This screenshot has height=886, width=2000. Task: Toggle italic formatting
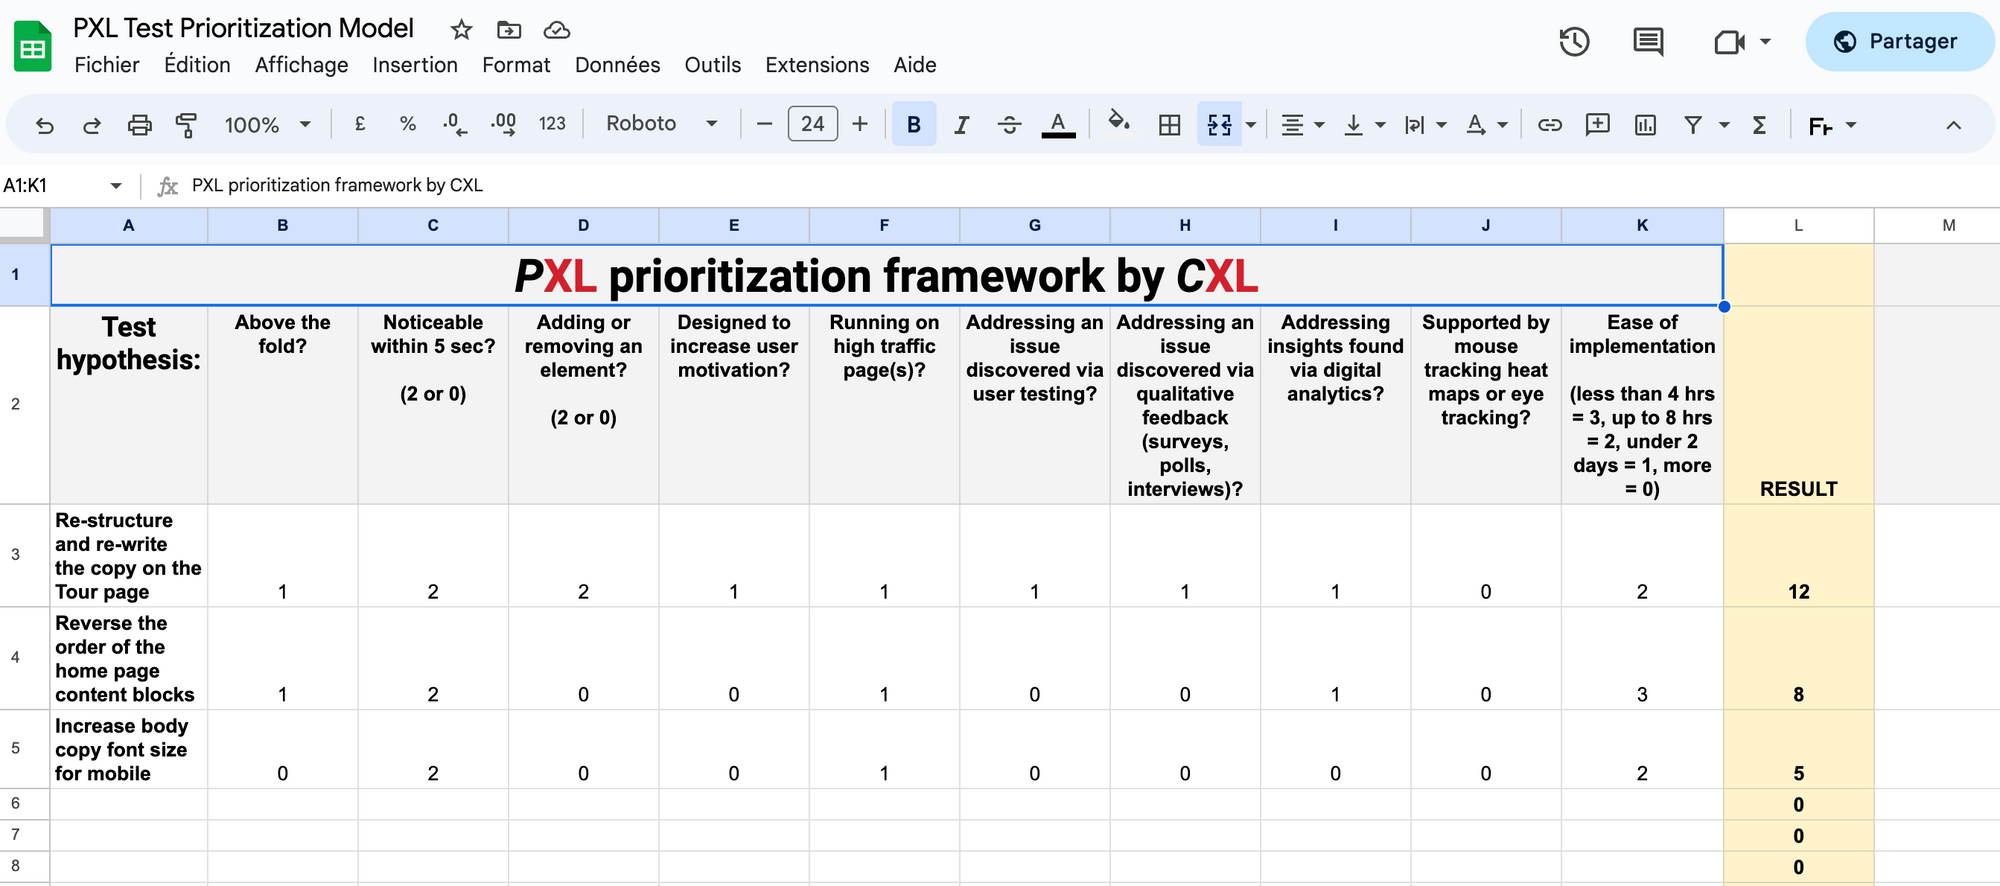coord(961,124)
